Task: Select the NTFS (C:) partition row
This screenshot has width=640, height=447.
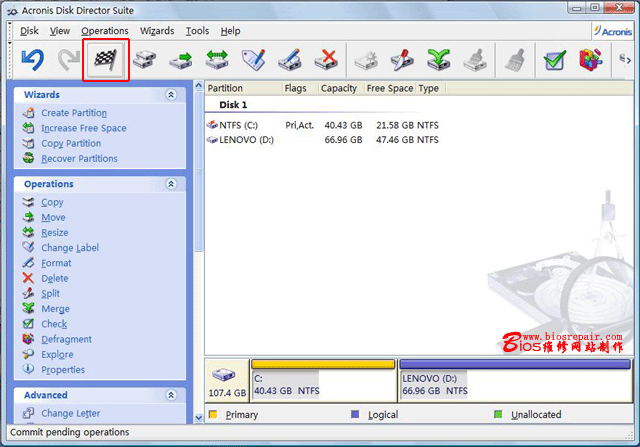Action: coord(323,125)
